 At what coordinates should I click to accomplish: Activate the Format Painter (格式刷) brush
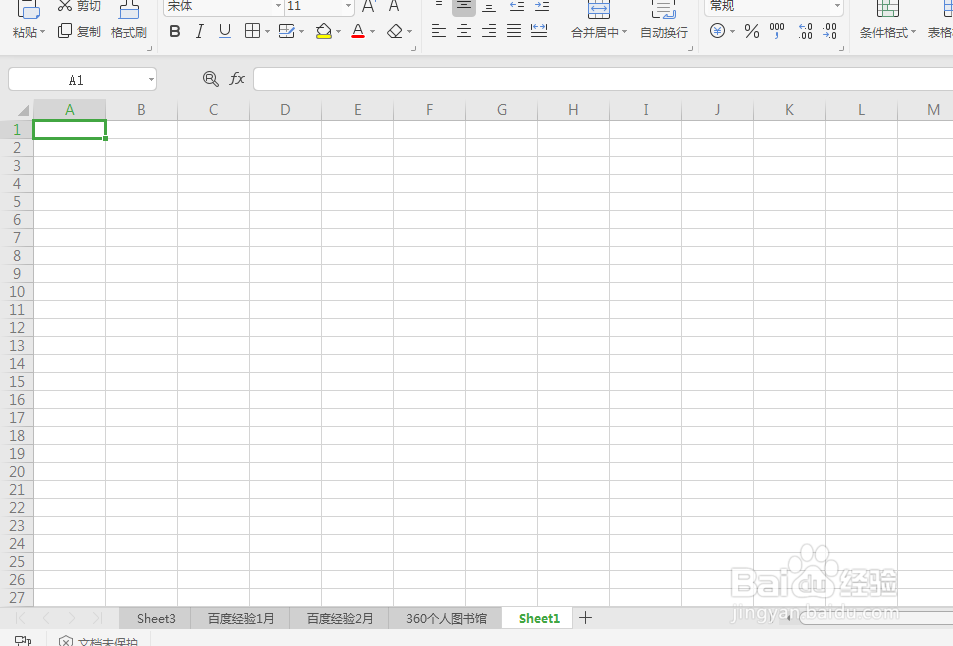tap(129, 19)
